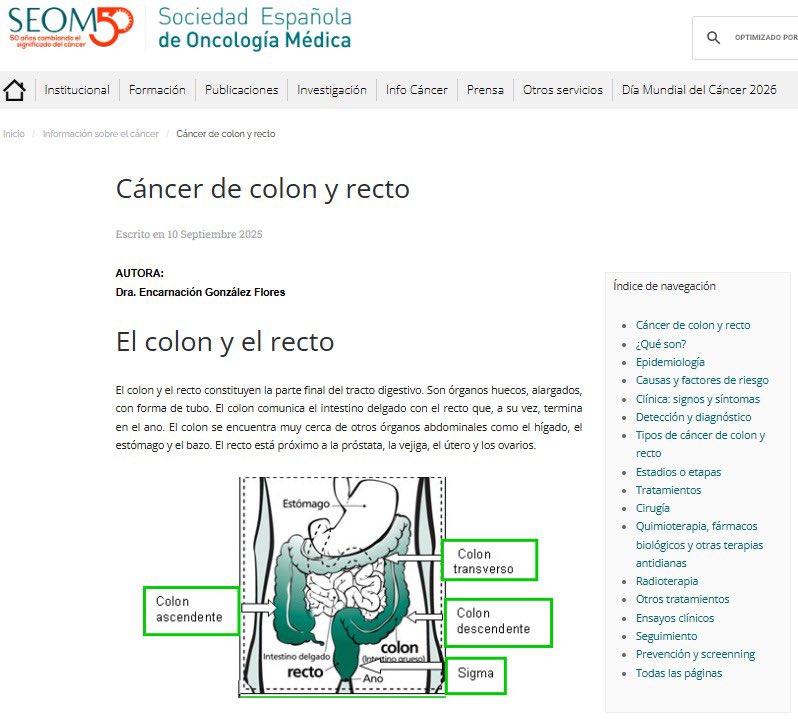
Task: Click the search magnifier icon
Action: pyautogui.click(x=714, y=38)
